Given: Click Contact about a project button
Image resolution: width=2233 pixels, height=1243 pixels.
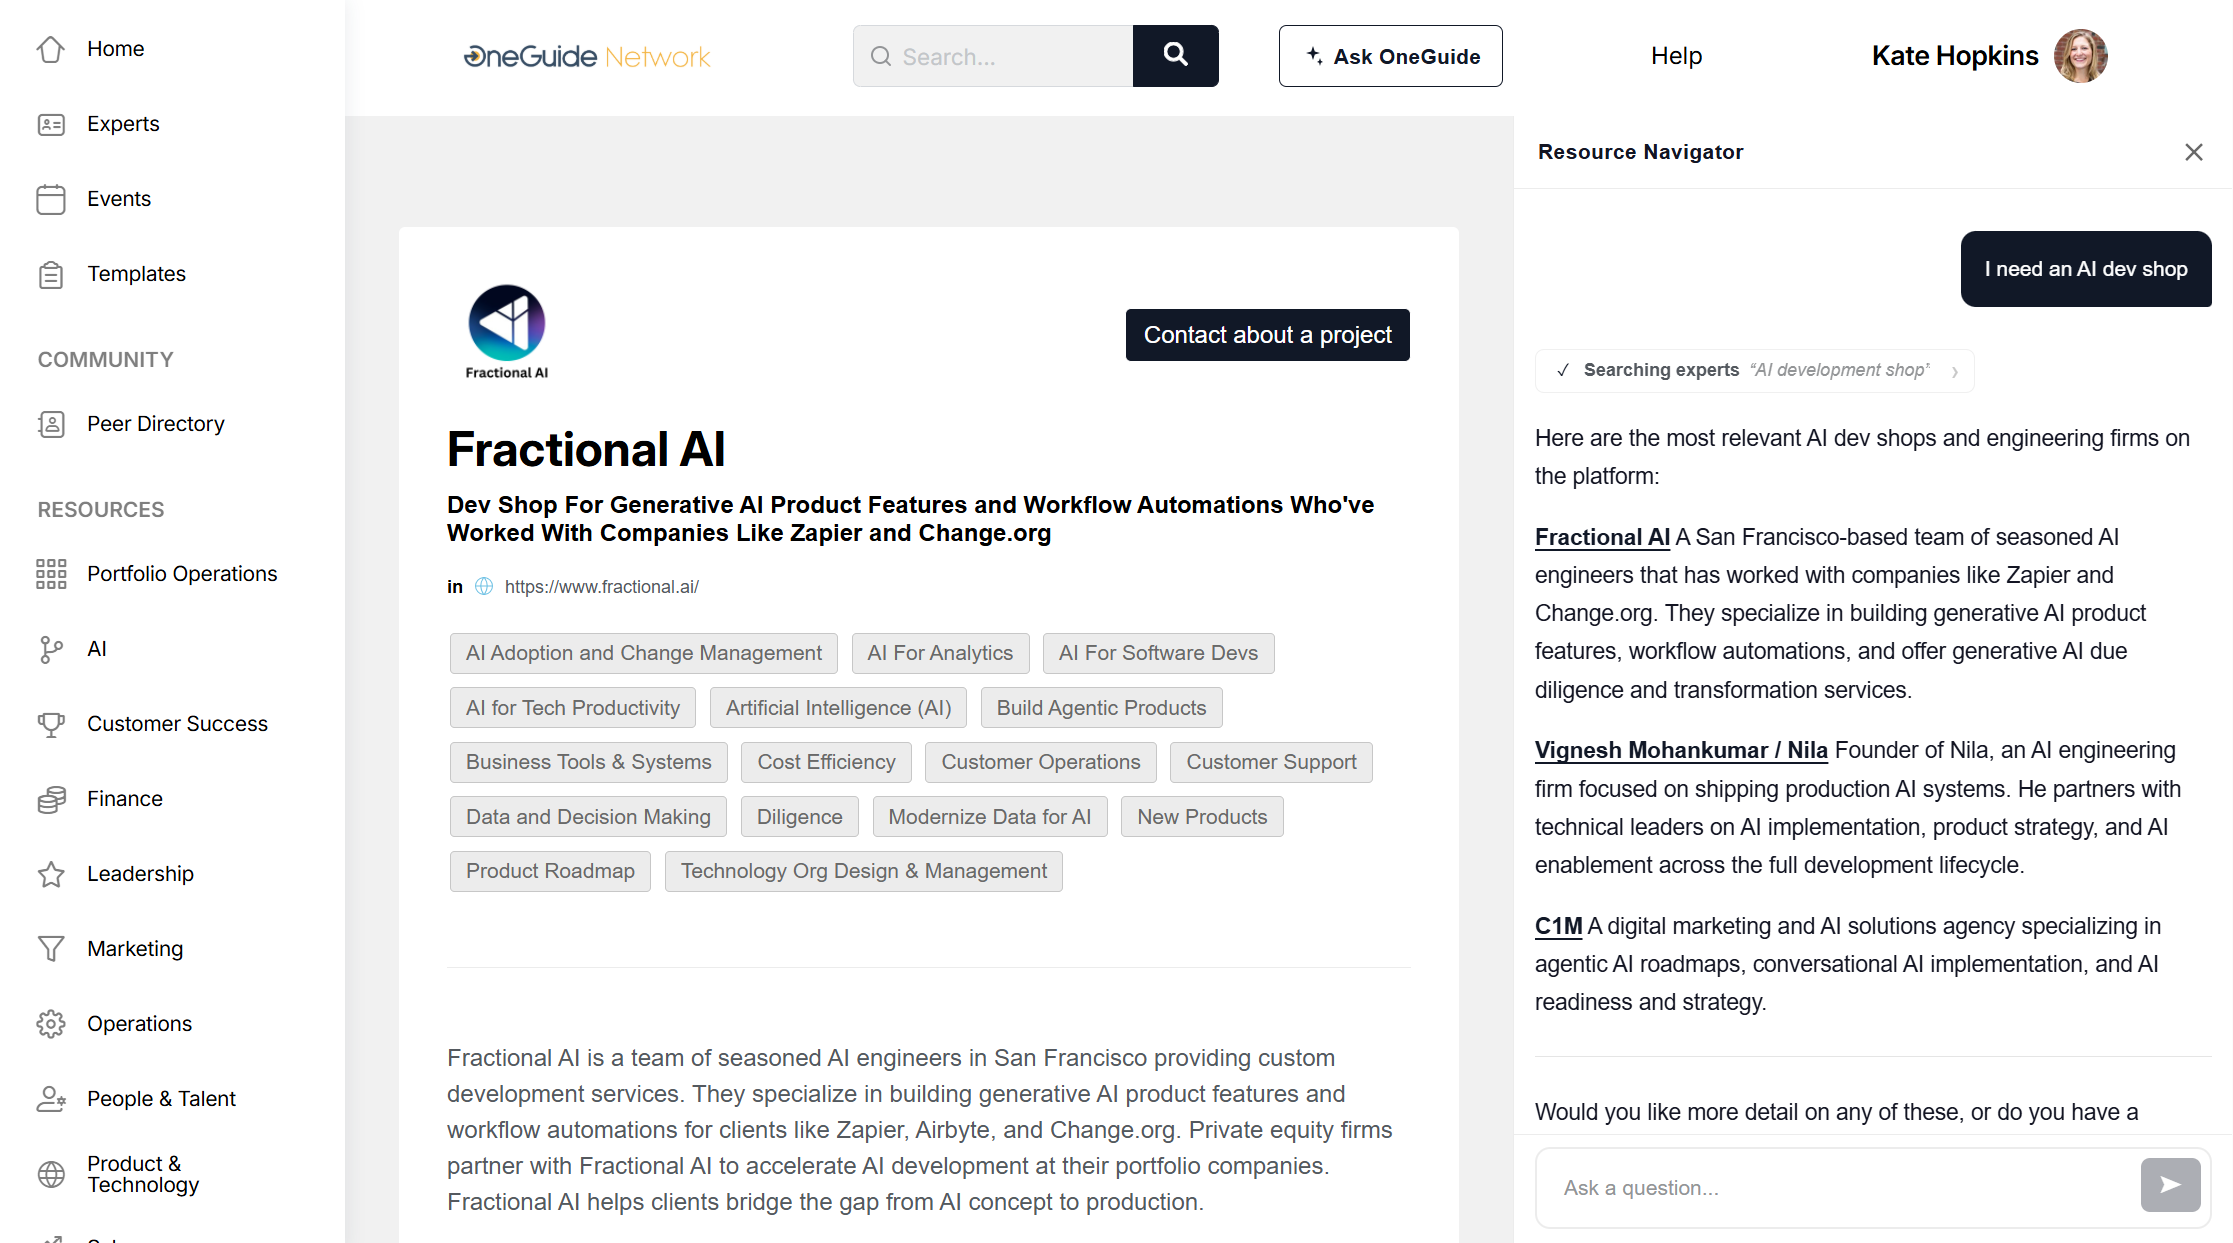Looking at the screenshot, I should click(x=1267, y=335).
